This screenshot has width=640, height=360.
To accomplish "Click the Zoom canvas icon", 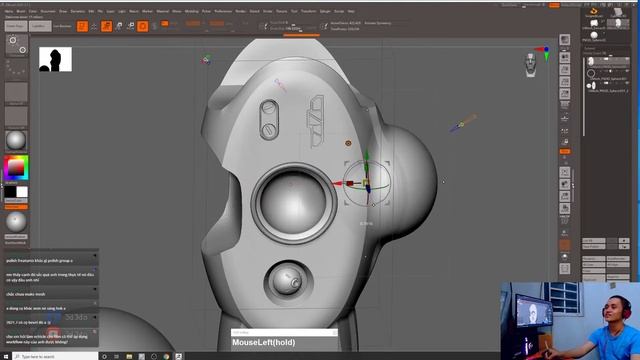I will click(x=564, y=70).
